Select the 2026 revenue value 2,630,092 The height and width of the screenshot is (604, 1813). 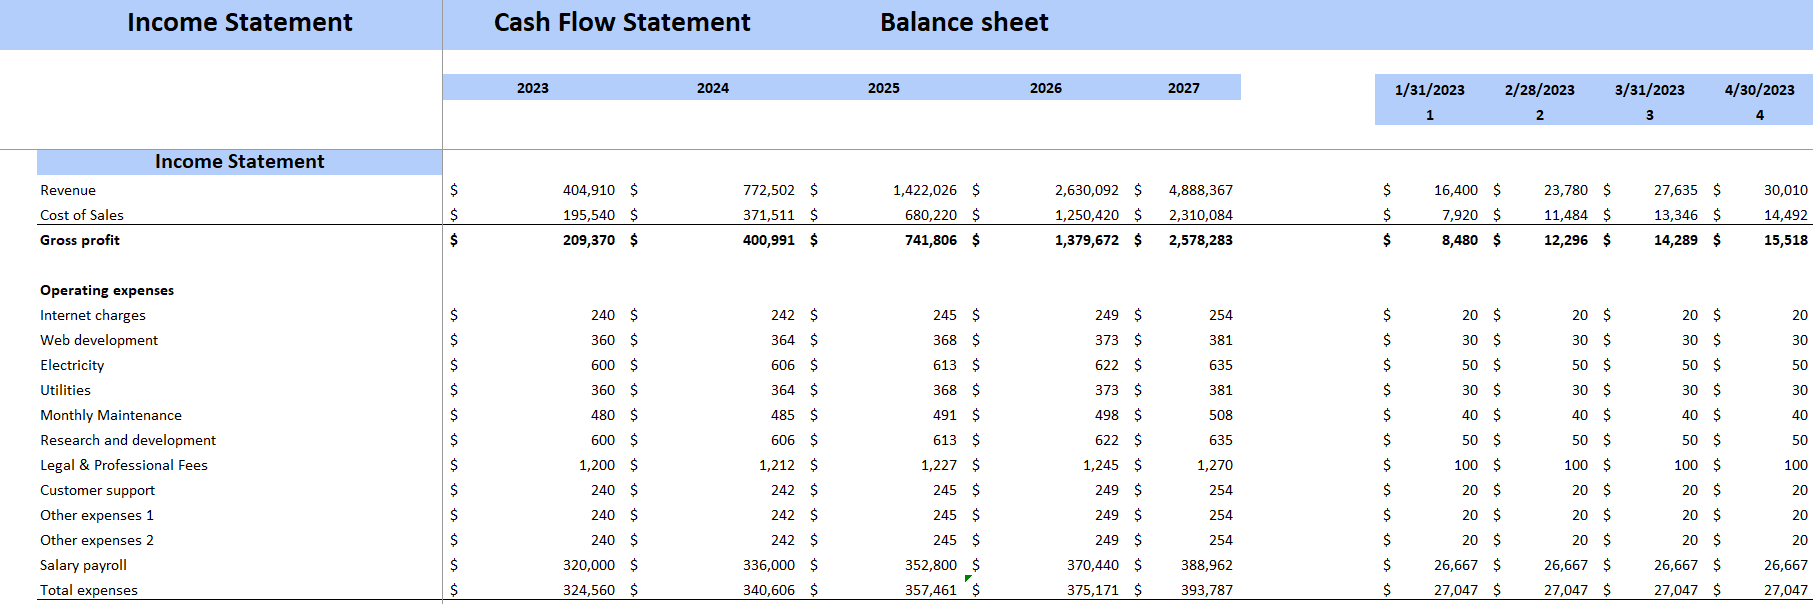pos(1087,190)
